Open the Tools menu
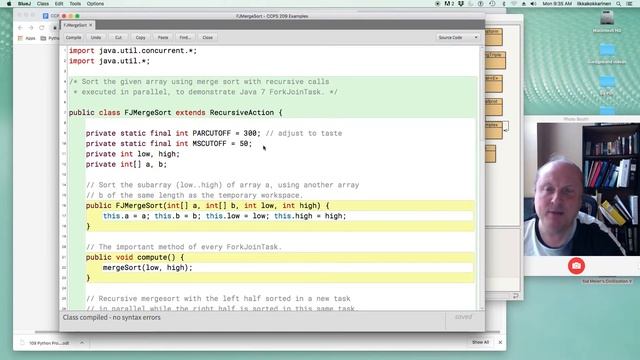 (x=75, y=4)
